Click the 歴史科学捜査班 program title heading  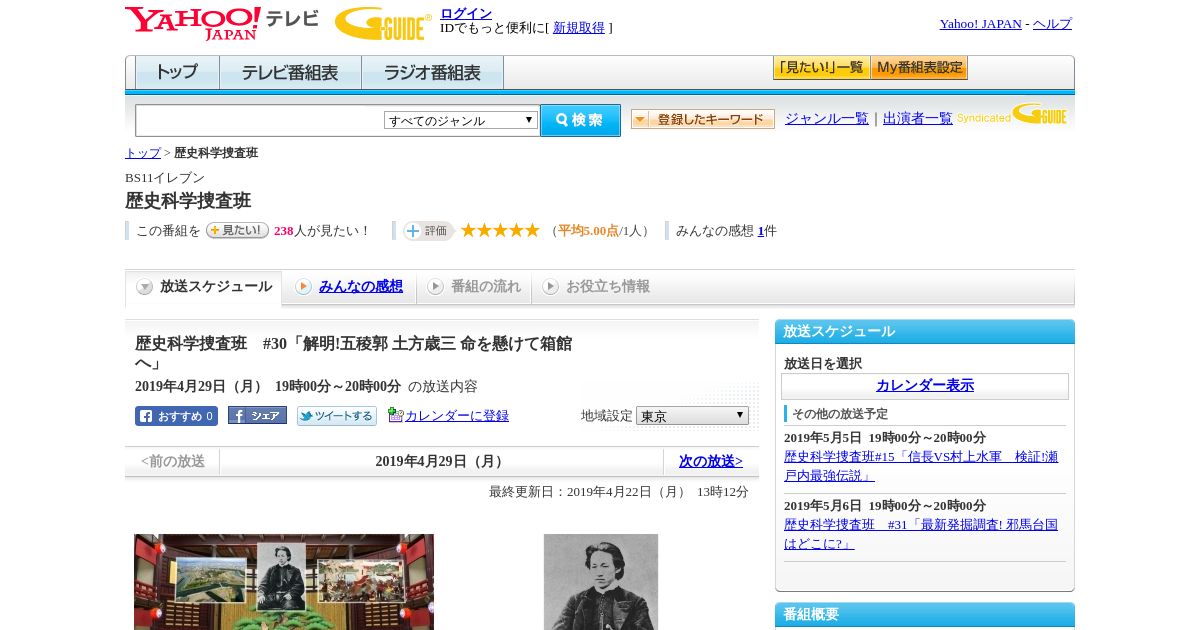tap(188, 201)
